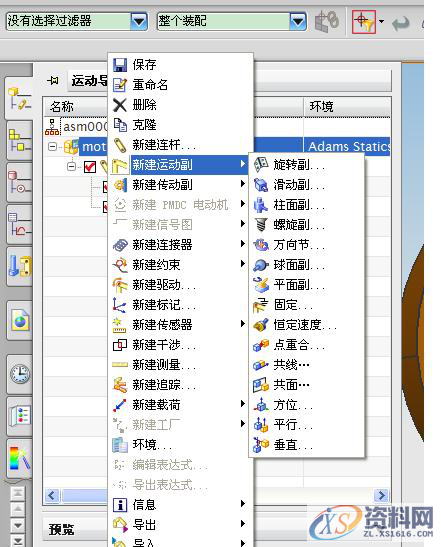Viewport: 441px width, 547px height.
Task: Click the perpendicular (垂直) icon
Action: [261, 445]
